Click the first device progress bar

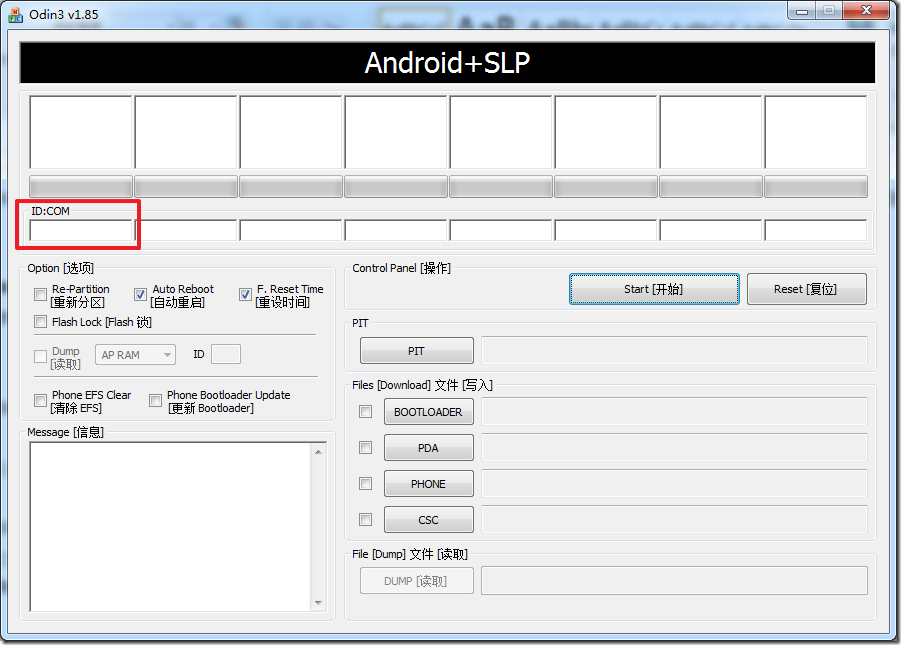coord(81,187)
